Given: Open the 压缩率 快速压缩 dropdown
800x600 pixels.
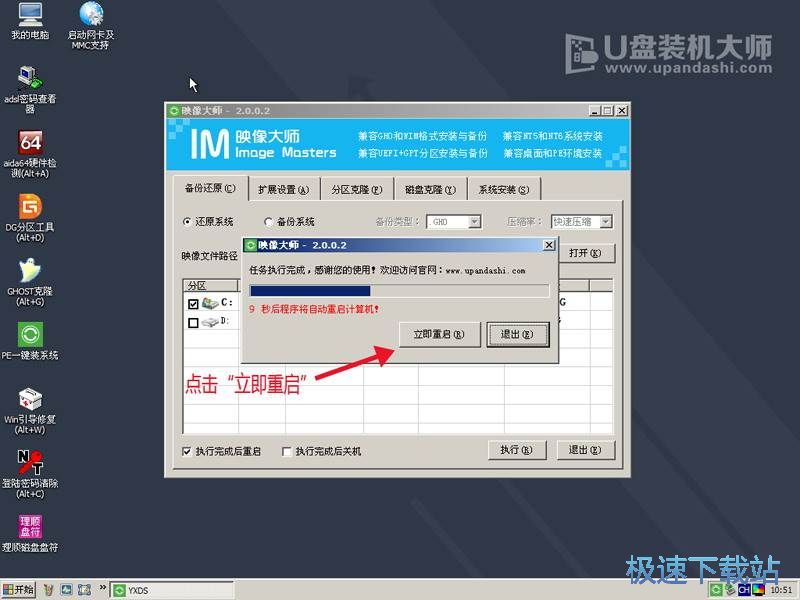Looking at the screenshot, I should coord(582,222).
